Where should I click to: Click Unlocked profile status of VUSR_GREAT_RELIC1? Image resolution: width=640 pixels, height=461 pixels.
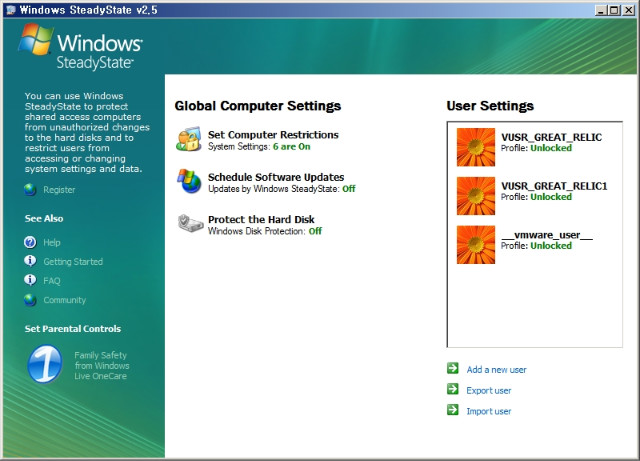click(x=551, y=197)
